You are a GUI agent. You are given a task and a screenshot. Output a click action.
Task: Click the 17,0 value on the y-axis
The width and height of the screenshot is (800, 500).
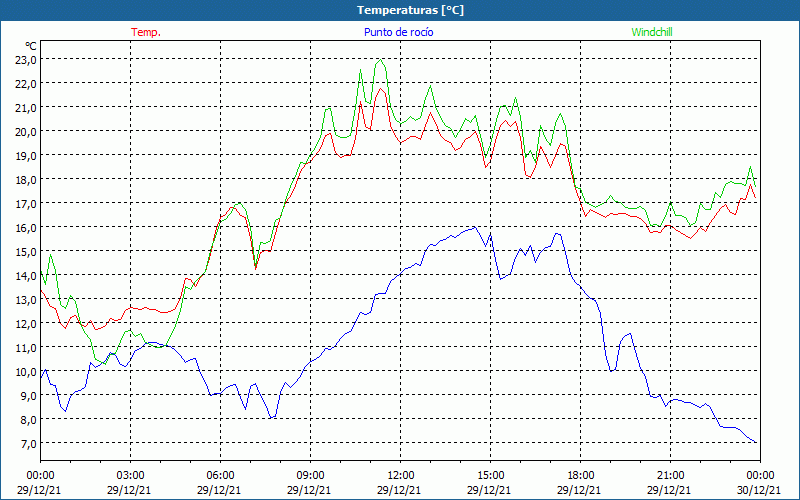[x=26, y=203]
